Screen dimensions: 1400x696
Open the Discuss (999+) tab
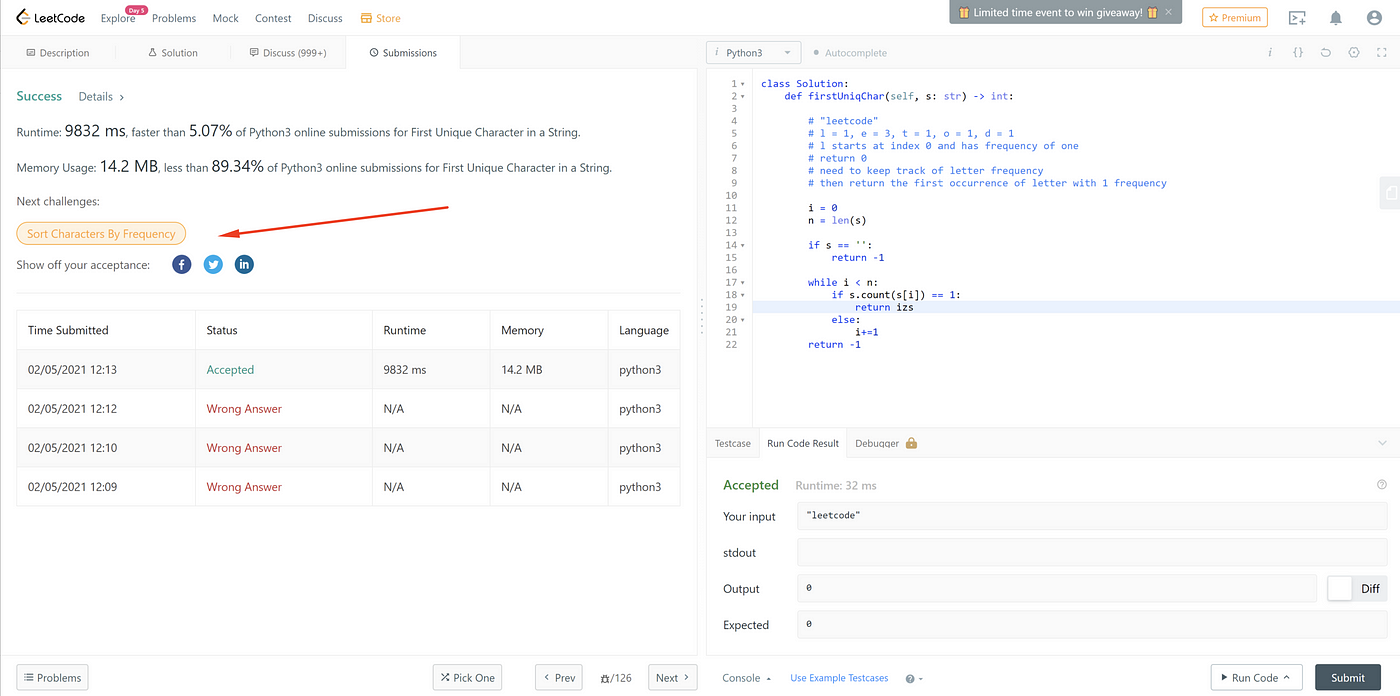288,53
